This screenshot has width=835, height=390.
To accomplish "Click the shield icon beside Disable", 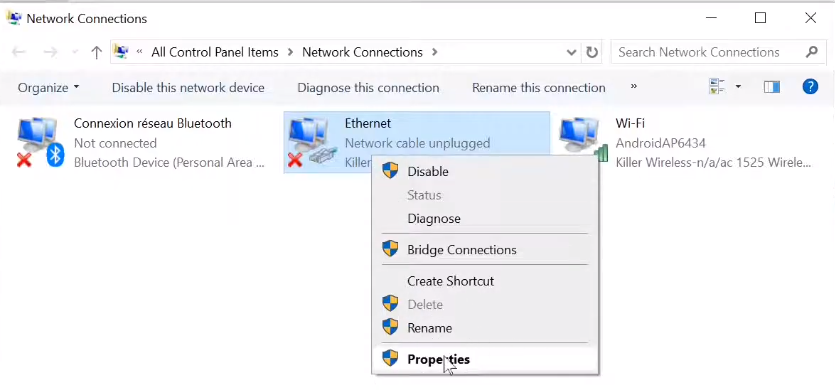I will tap(390, 171).
